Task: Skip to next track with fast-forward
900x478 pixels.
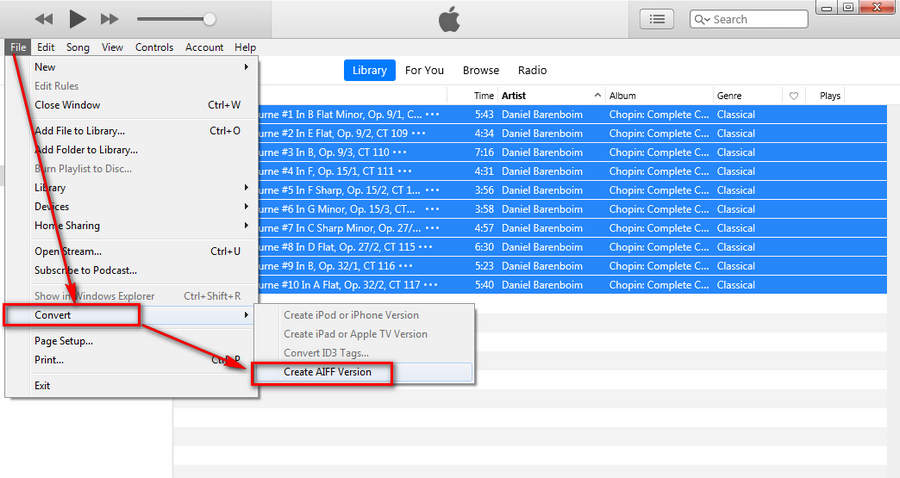Action: point(109,19)
